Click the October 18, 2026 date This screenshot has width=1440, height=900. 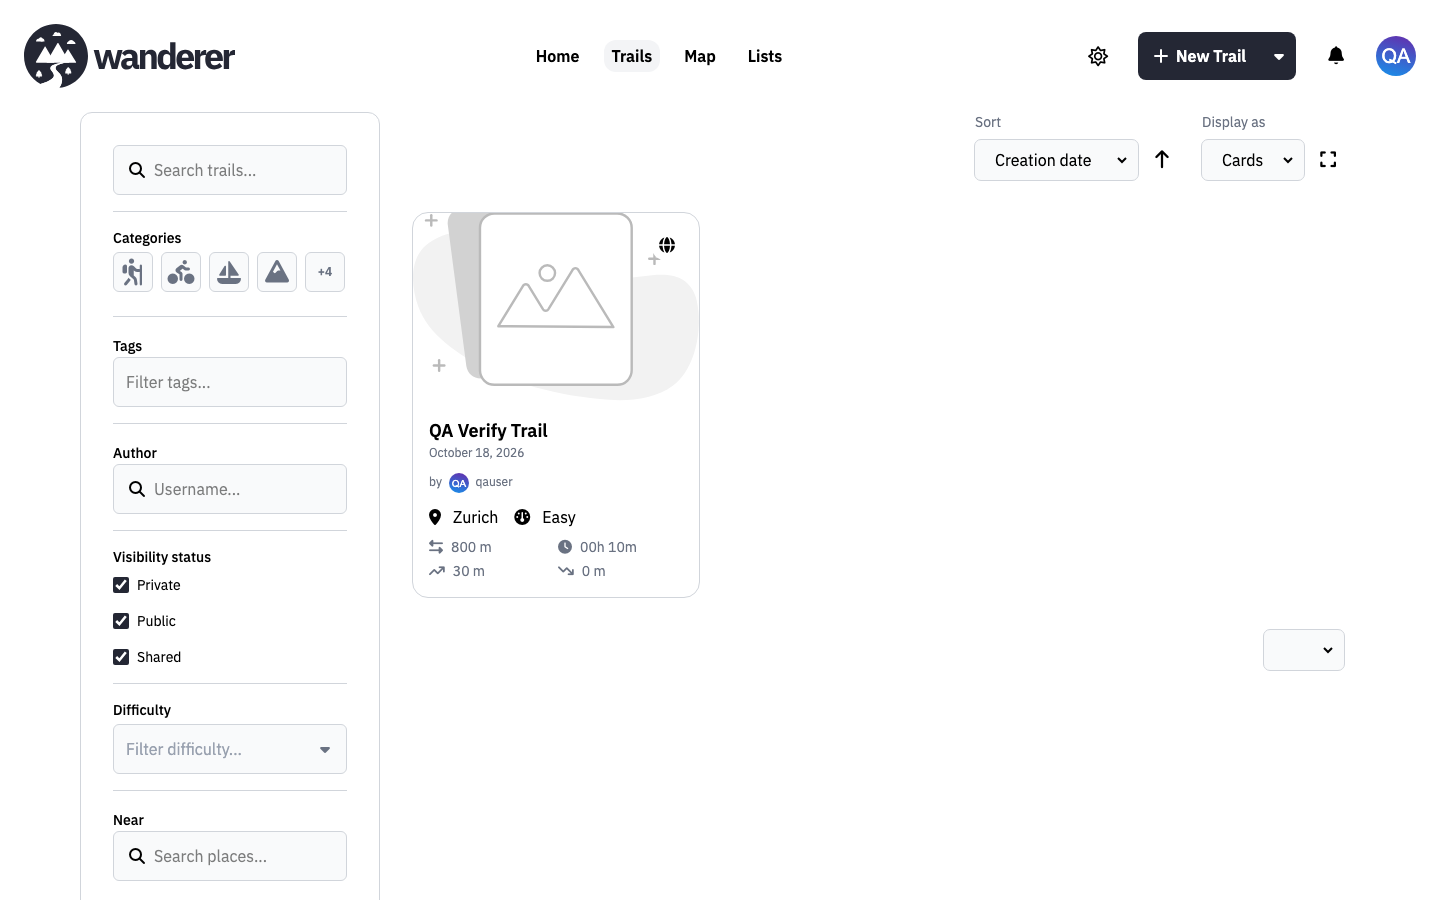tap(476, 453)
